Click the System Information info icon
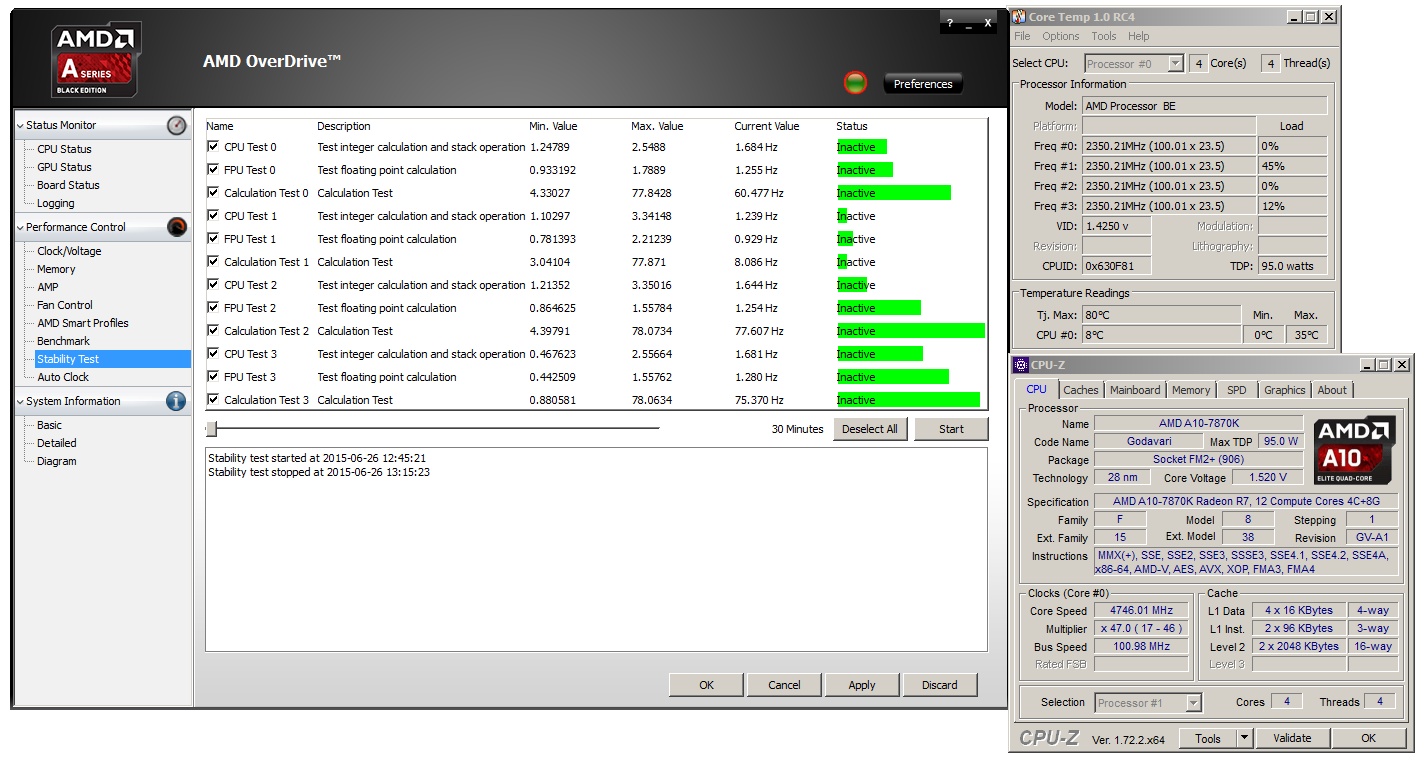This screenshot has height=762, width=1426. coord(177,401)
